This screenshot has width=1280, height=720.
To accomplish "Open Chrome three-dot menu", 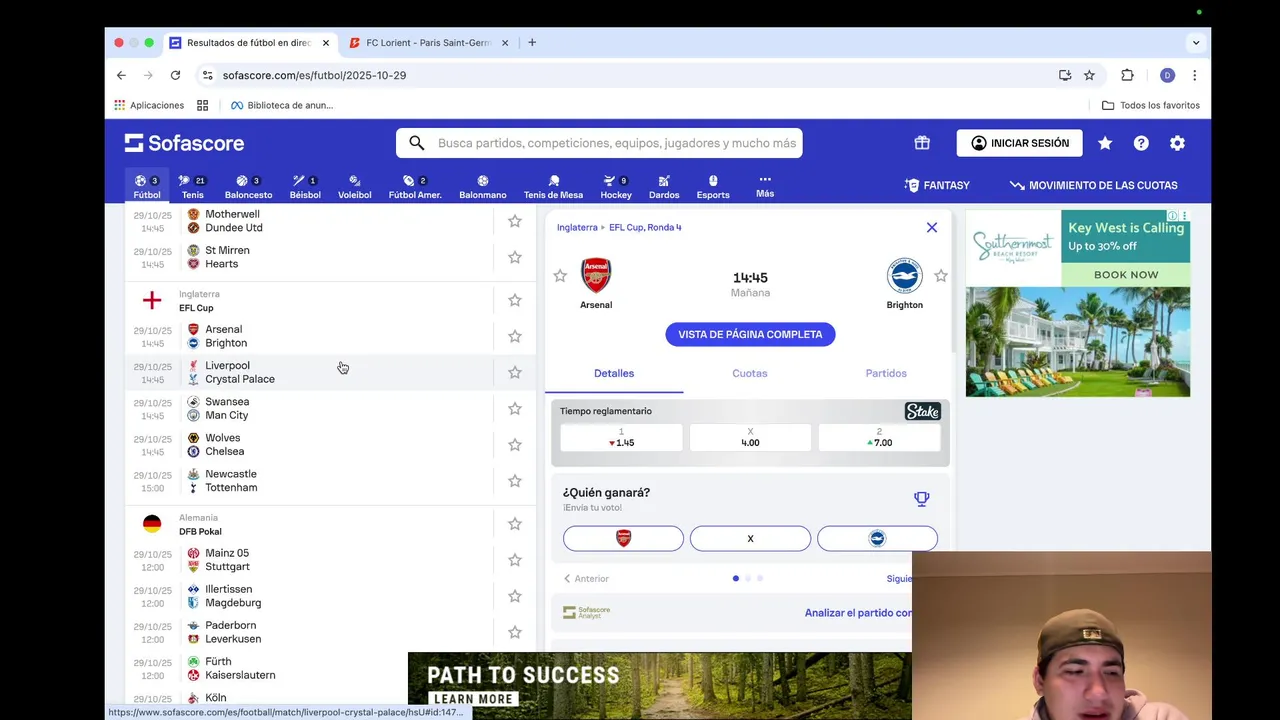I will point(1194,75).
